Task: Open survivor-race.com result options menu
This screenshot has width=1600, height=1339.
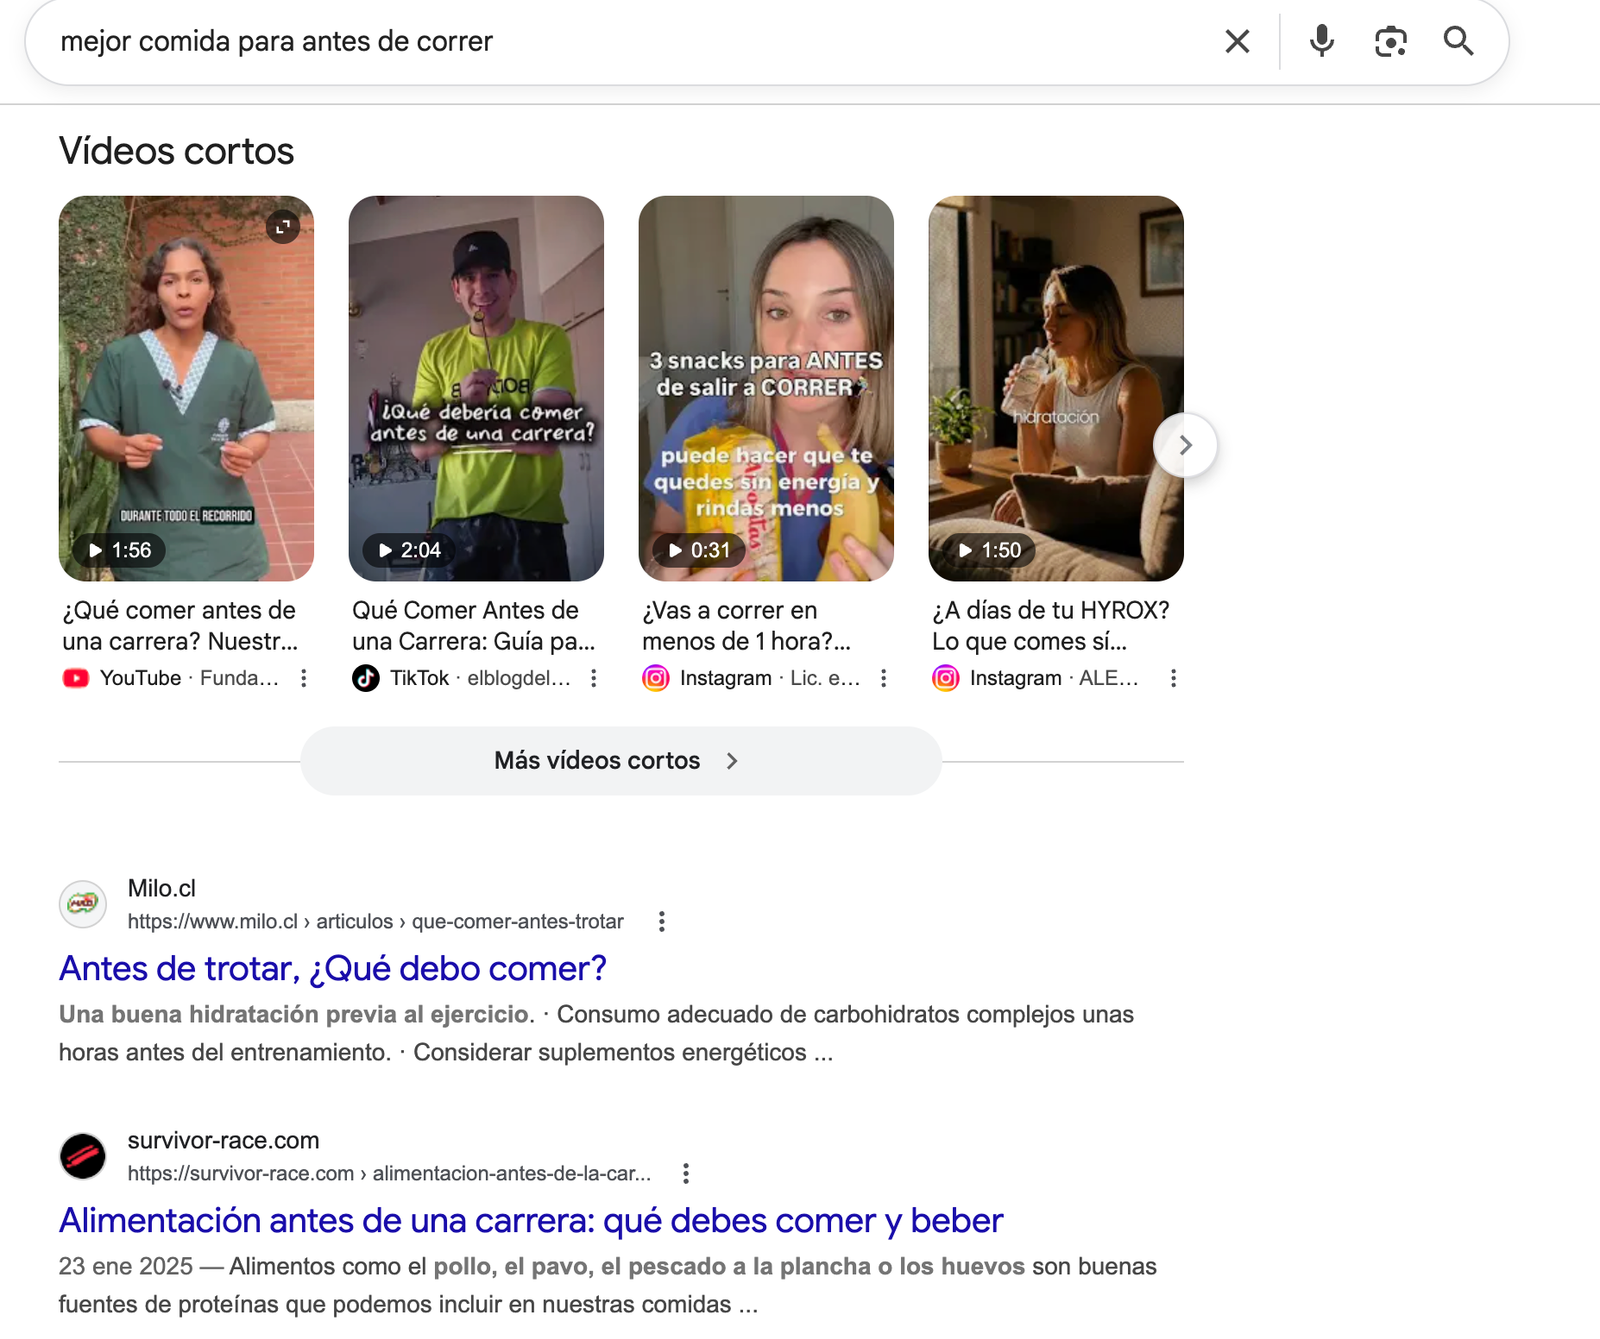Action: coord(686,1174)
